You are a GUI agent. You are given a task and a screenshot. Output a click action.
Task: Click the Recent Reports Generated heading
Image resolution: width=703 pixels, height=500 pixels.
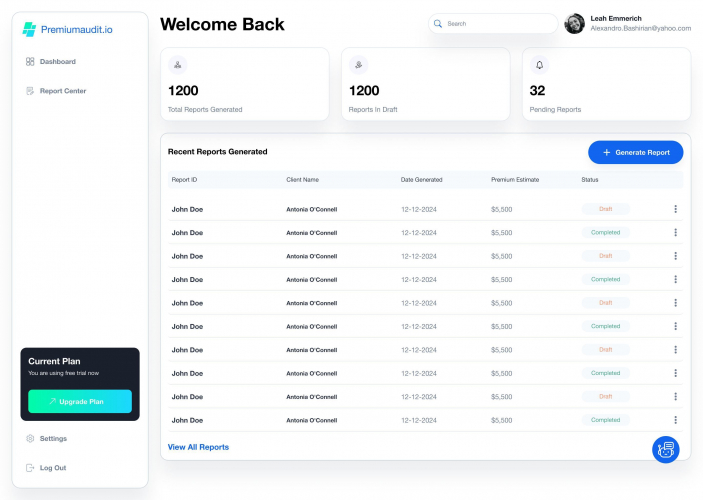click(x=217, y=152)
